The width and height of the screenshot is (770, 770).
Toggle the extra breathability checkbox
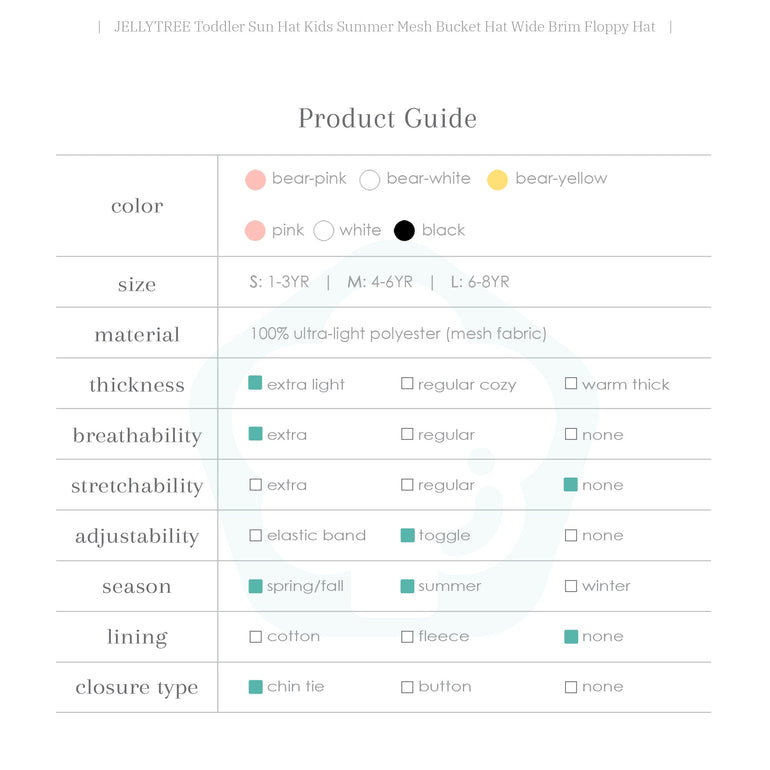click(255, 434)
